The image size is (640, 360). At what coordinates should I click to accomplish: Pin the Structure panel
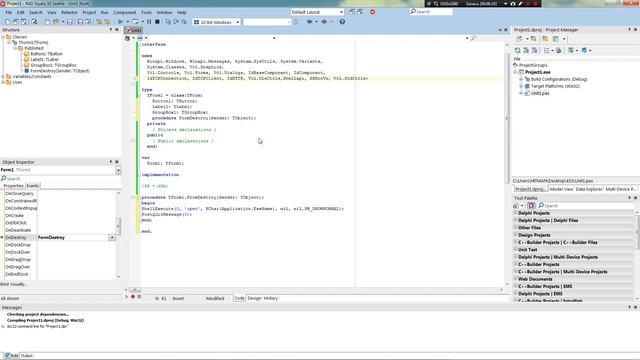point(111,30)
